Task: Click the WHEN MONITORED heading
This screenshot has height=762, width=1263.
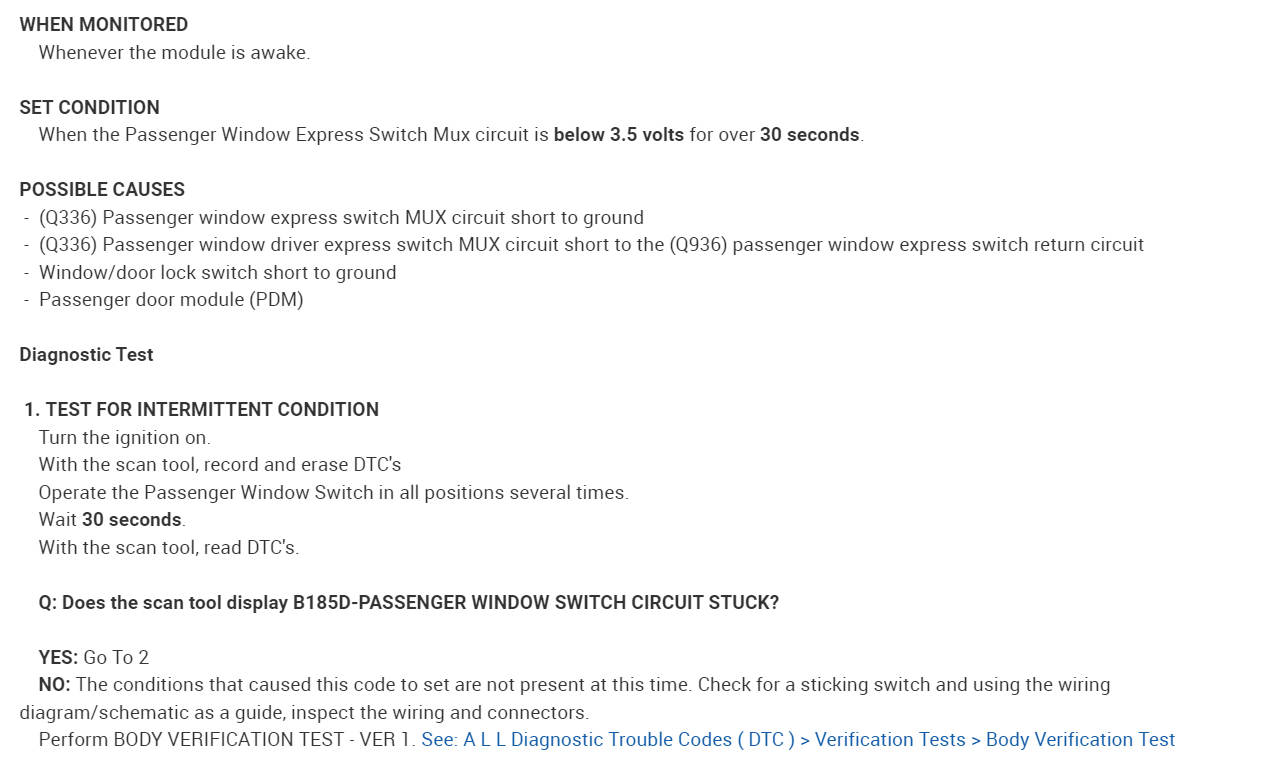Action: coord(103,25)
